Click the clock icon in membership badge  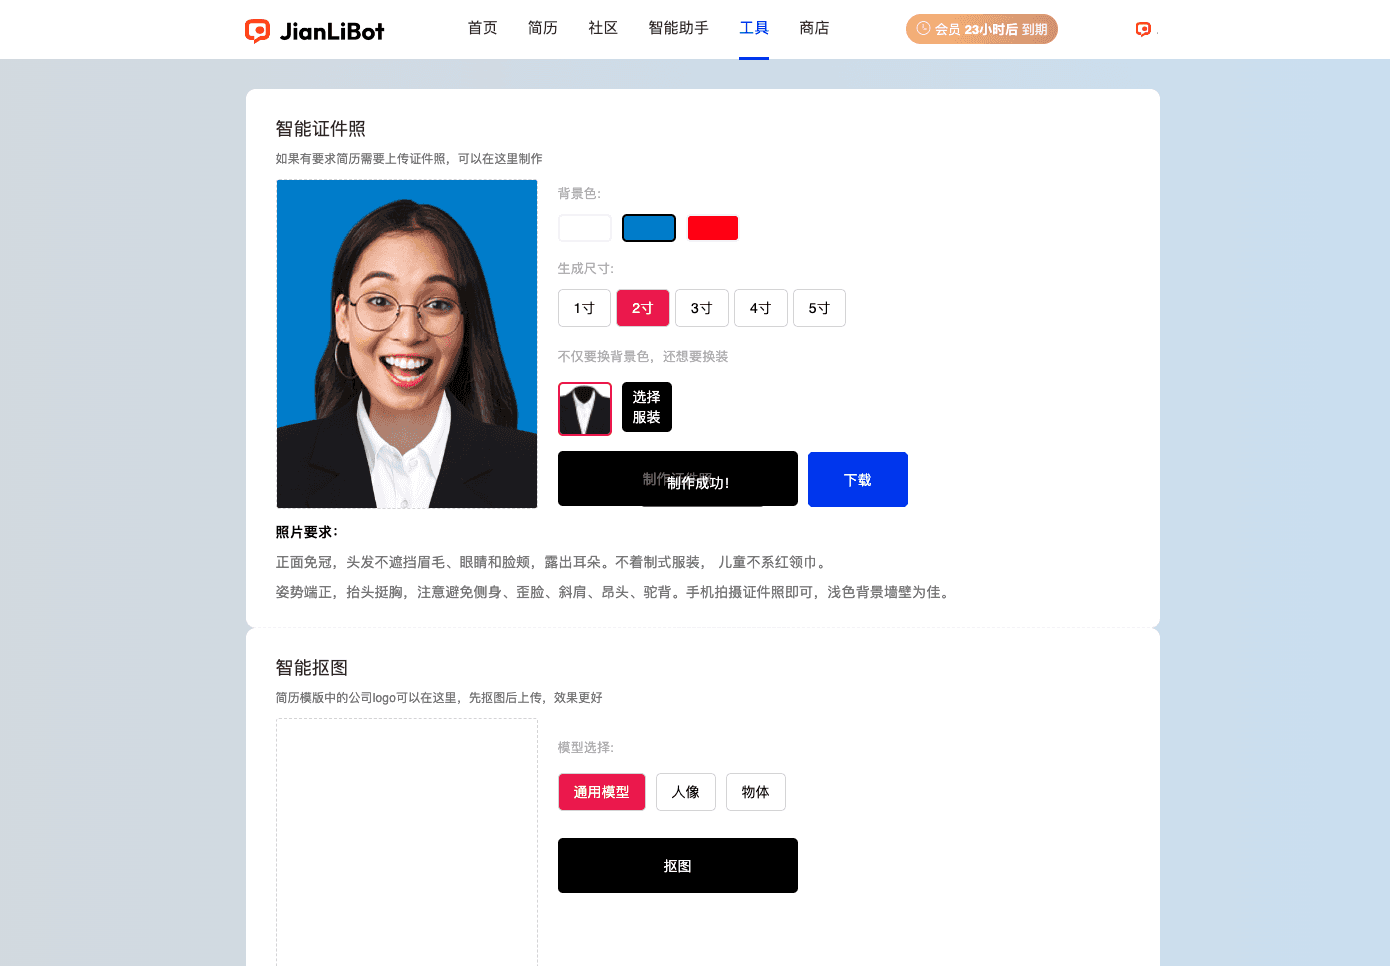924,29
